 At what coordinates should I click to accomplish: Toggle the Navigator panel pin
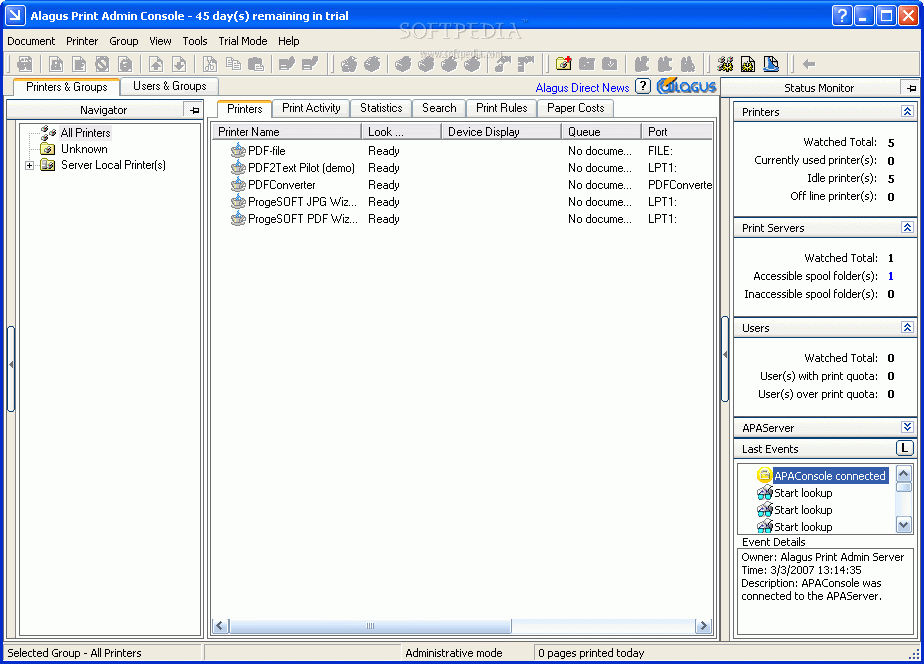[x=194, y=110]
